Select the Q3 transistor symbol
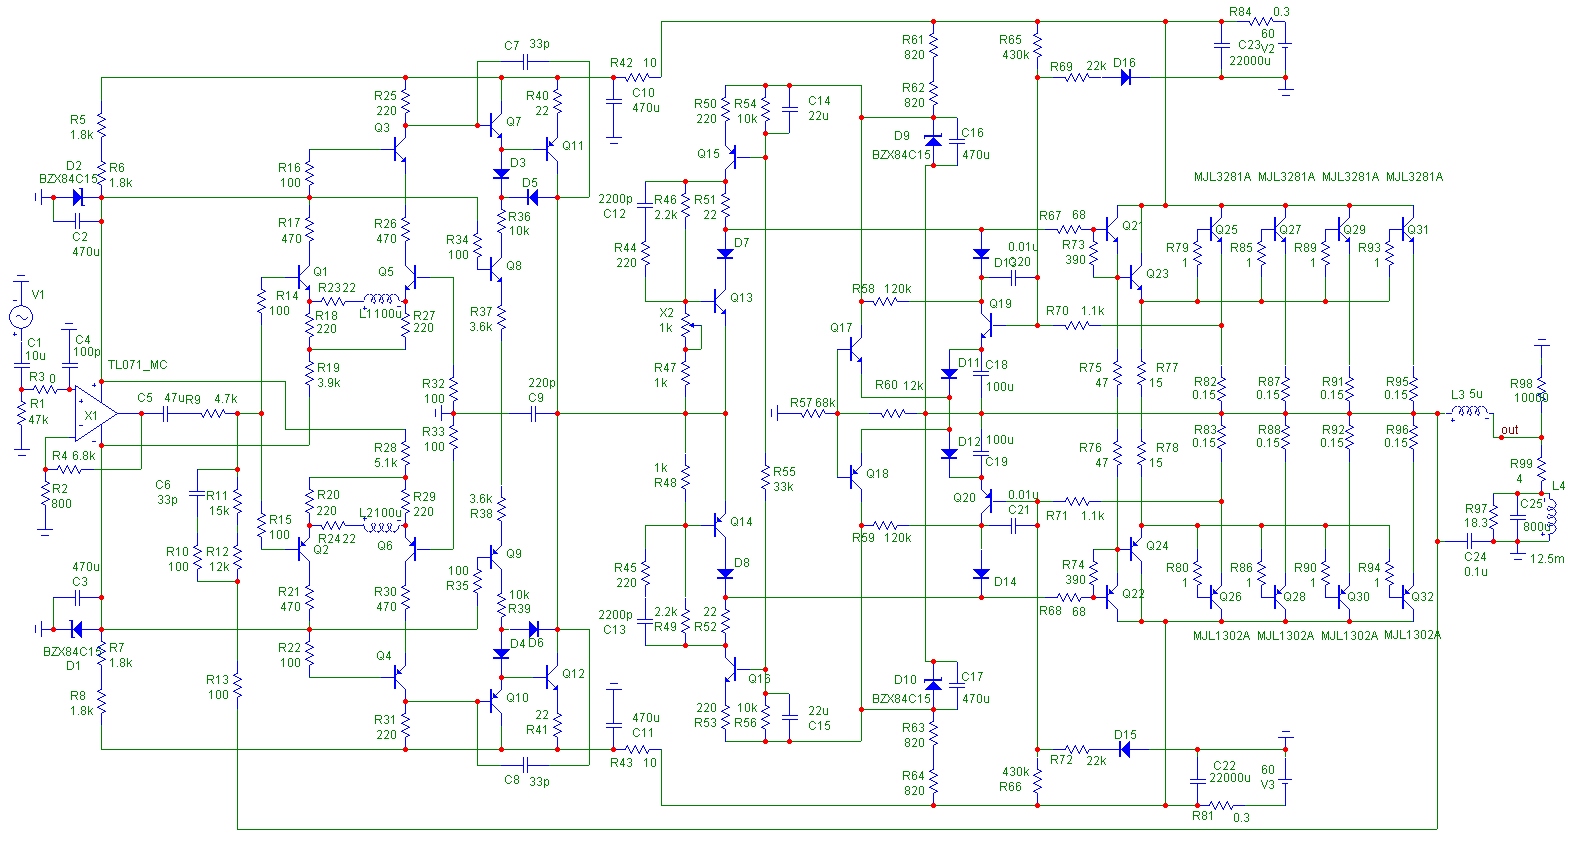Screen dimensions: 1571x865 pyautogui.click(x=398, y=149)
